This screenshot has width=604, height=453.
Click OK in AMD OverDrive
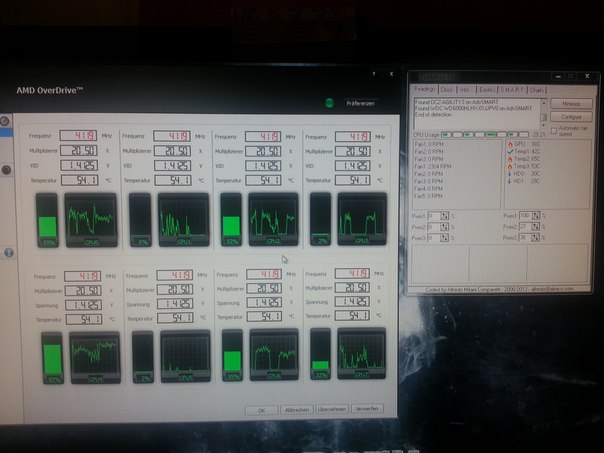[x=261, y=410]
